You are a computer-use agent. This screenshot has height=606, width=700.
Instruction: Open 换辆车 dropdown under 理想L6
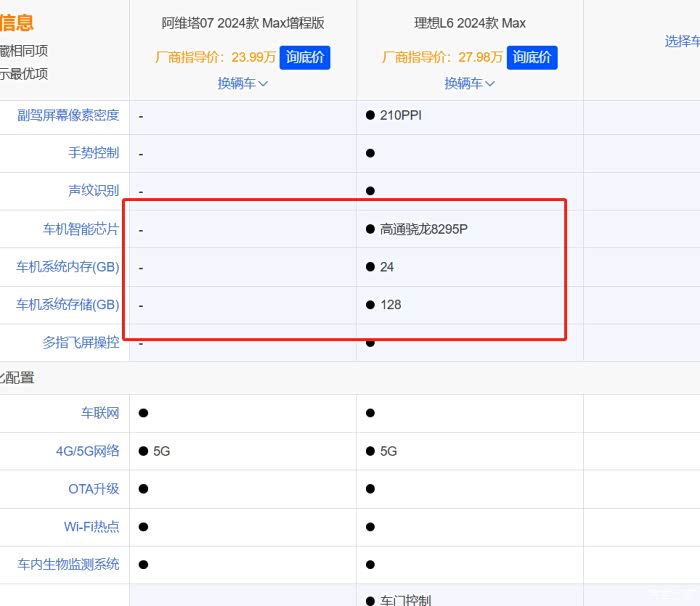[x=470, y=84]
